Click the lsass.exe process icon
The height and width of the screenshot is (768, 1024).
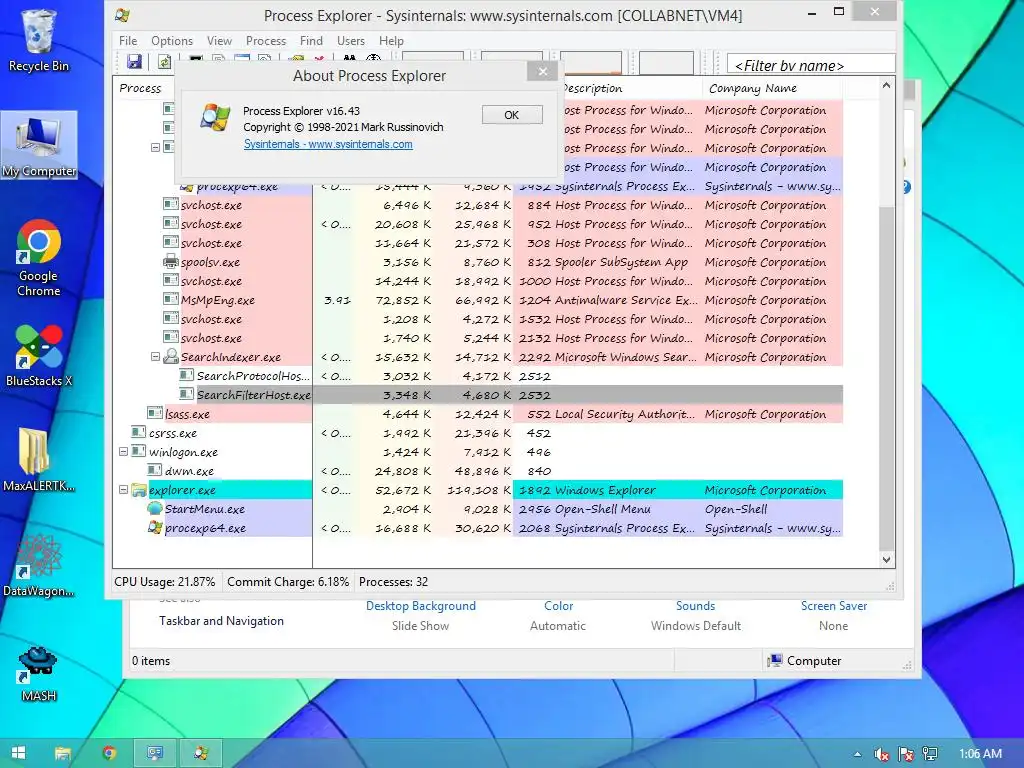pyautogui.click(x=155, y=413)
